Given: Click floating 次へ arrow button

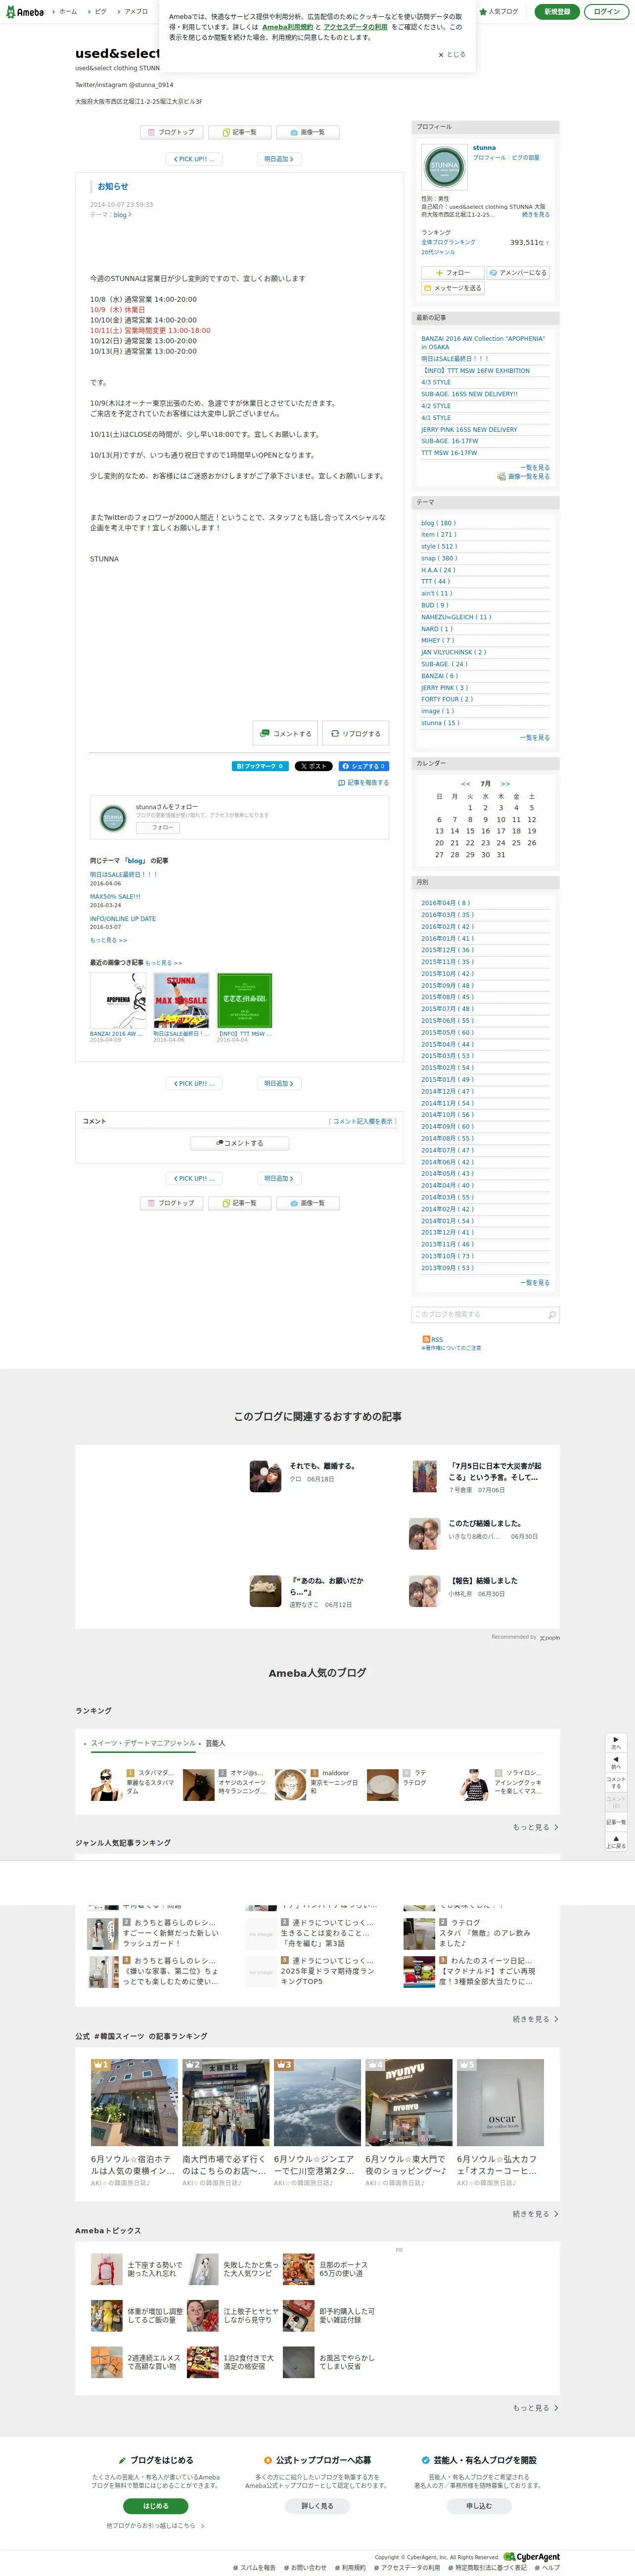Looking at the screenshot, I should pos(616,1742).
